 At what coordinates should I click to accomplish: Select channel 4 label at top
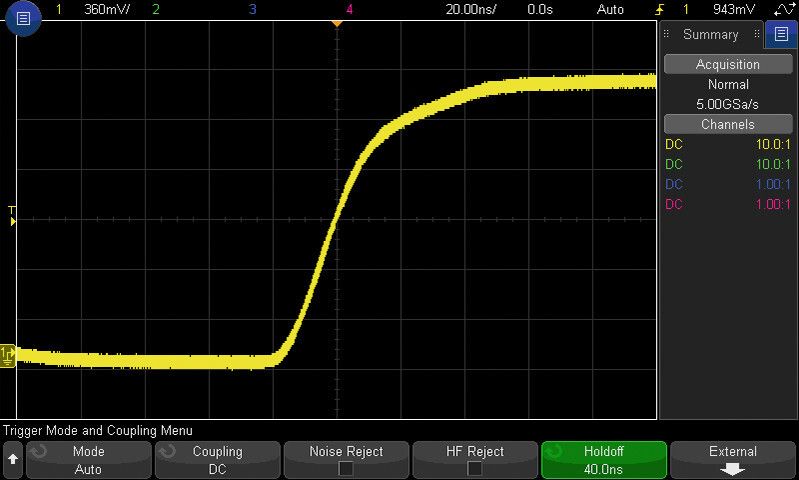pos(349,9)
